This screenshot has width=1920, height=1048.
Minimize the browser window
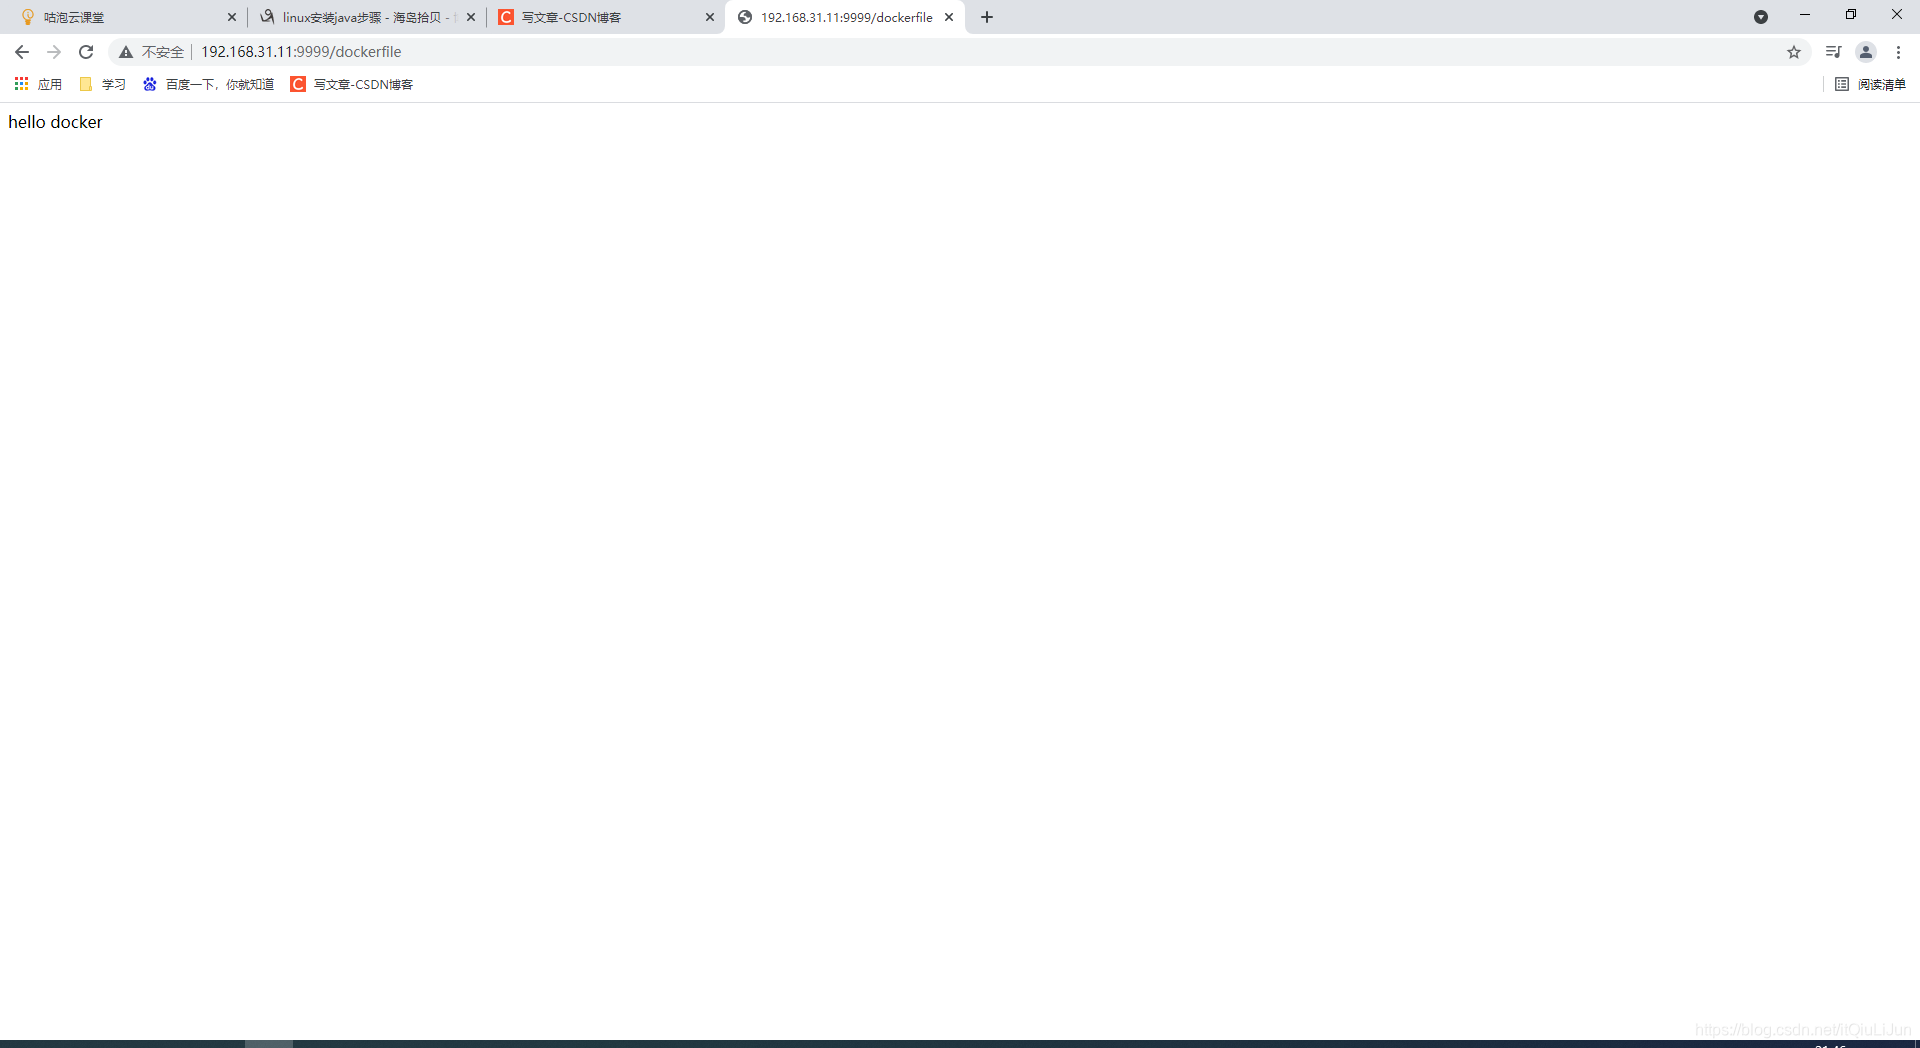click(x=1805, y=15)
